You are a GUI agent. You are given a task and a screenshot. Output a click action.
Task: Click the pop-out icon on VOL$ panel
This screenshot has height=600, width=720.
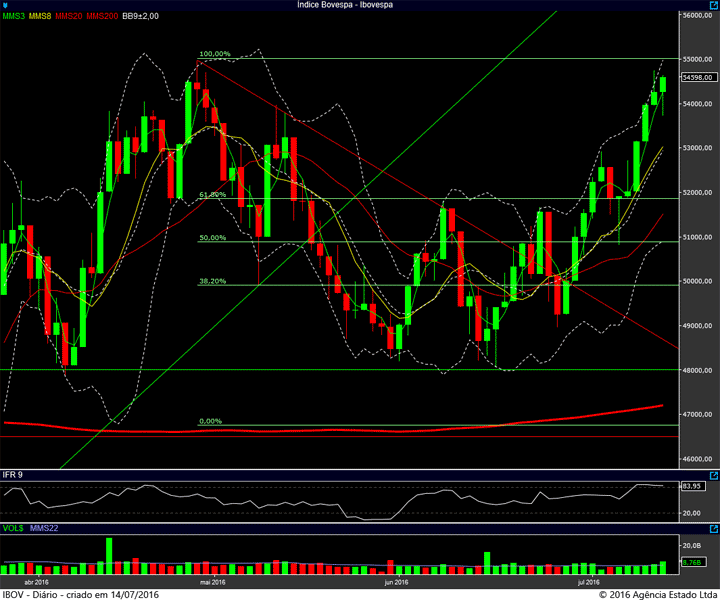click(x=714, y=529)
